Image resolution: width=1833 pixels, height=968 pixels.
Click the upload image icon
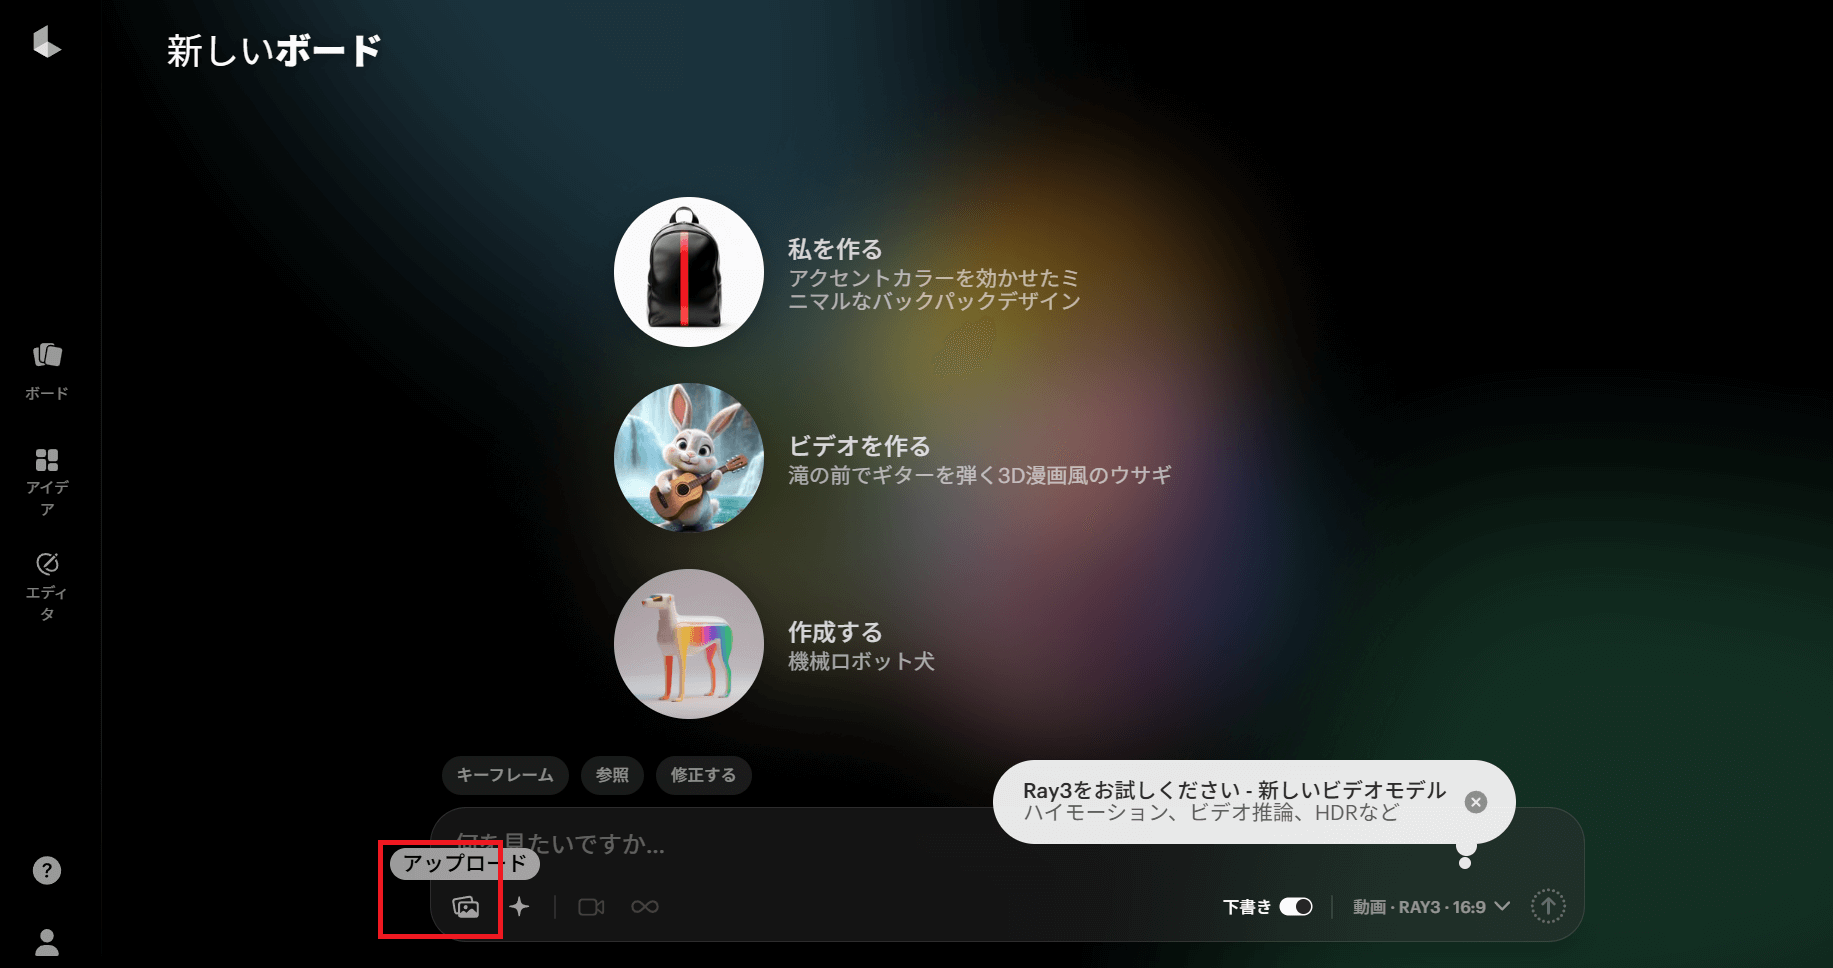point(467,906)
